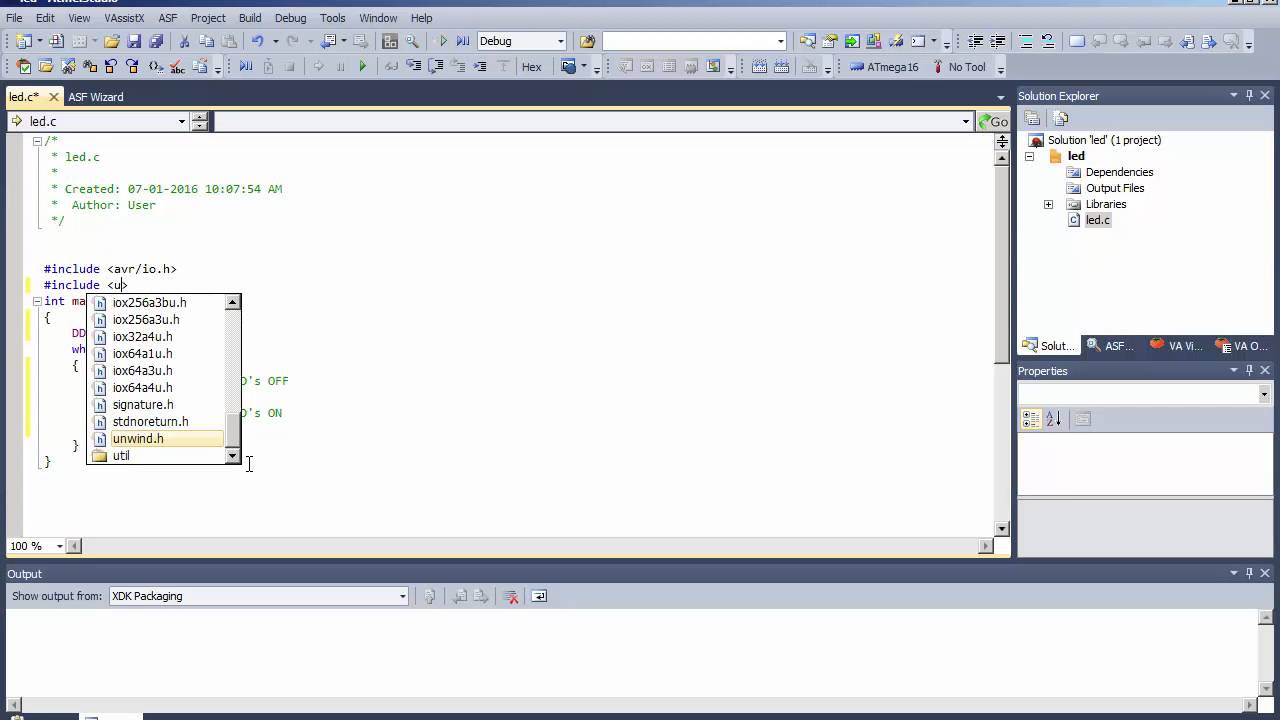Toggle Hex display button
This screenshot has width=1280, height=720.
[x=532, y=67]
